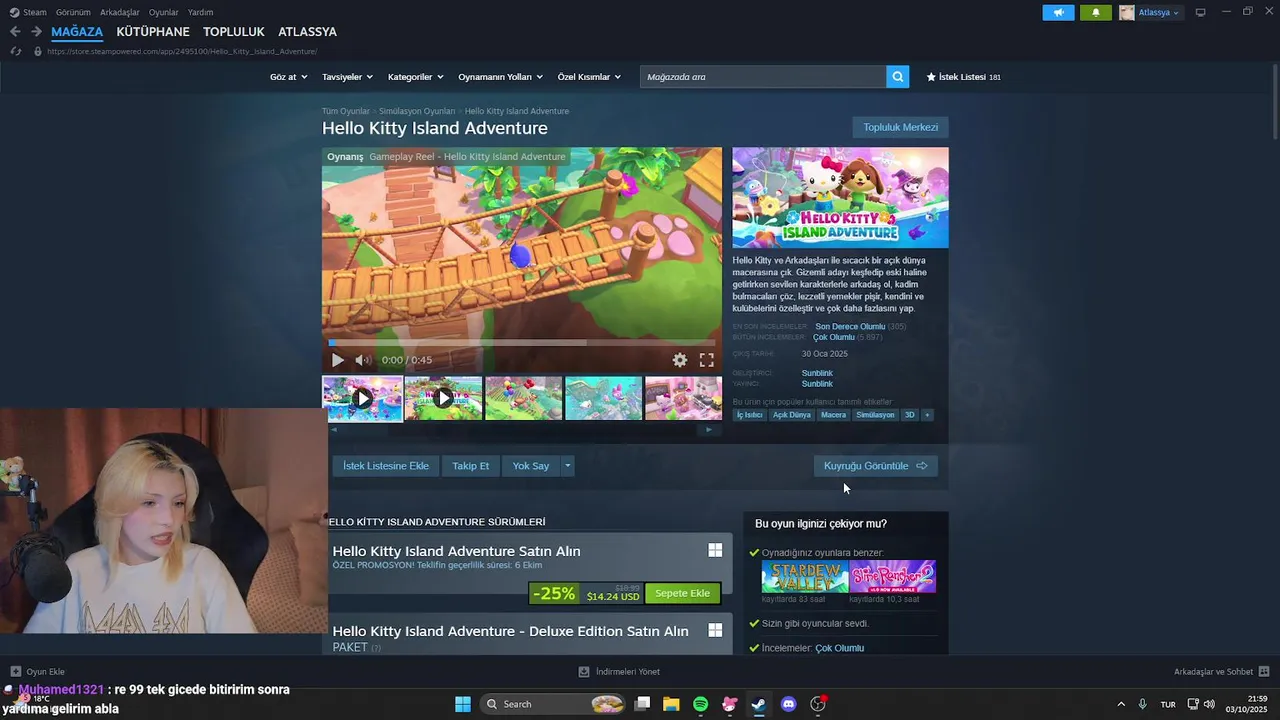The width and height of the screenshot is (1280, 720).
Task: Expand the Kategoriler dropdown
Action: coord(415,77)
